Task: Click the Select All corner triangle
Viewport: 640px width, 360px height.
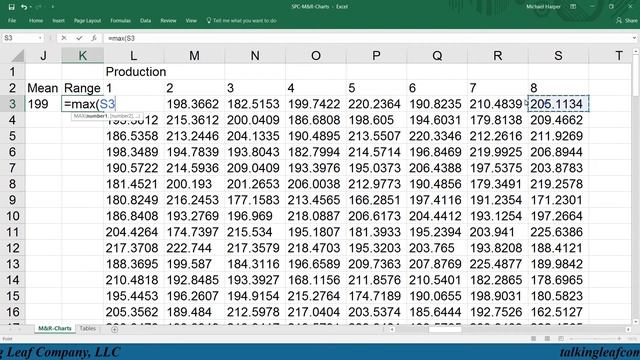Action: 18,56
